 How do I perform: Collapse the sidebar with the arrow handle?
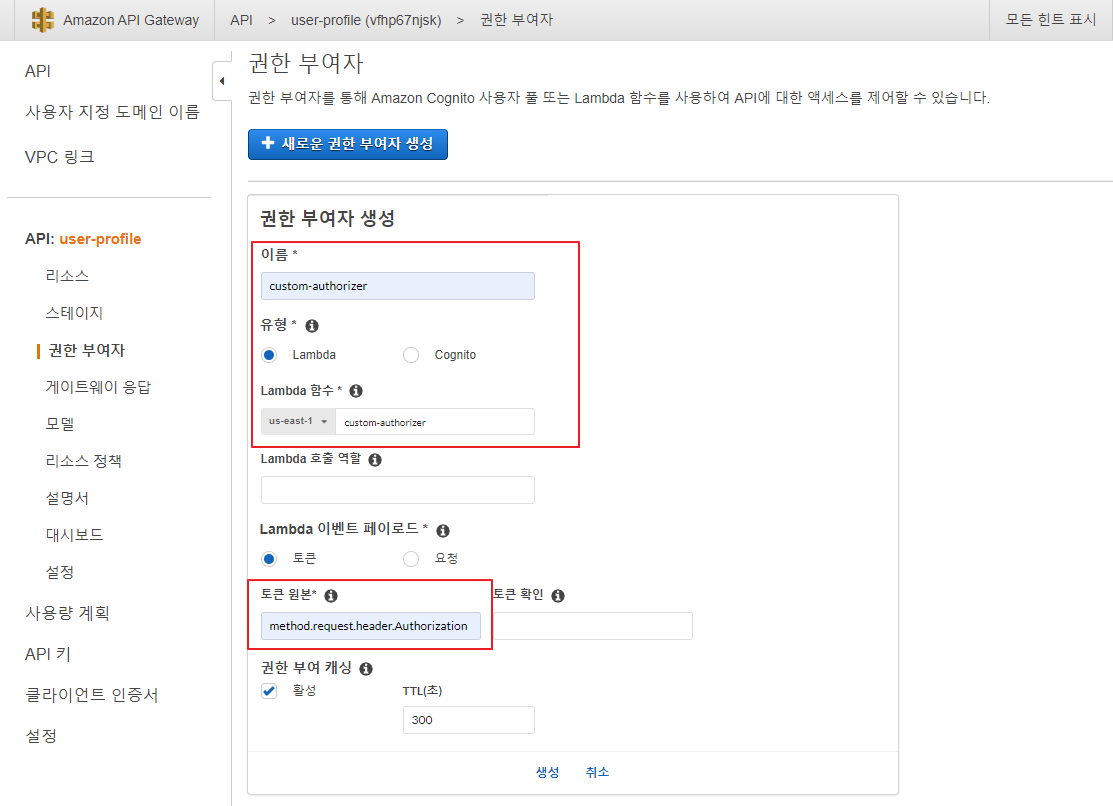tap(222, 81)
